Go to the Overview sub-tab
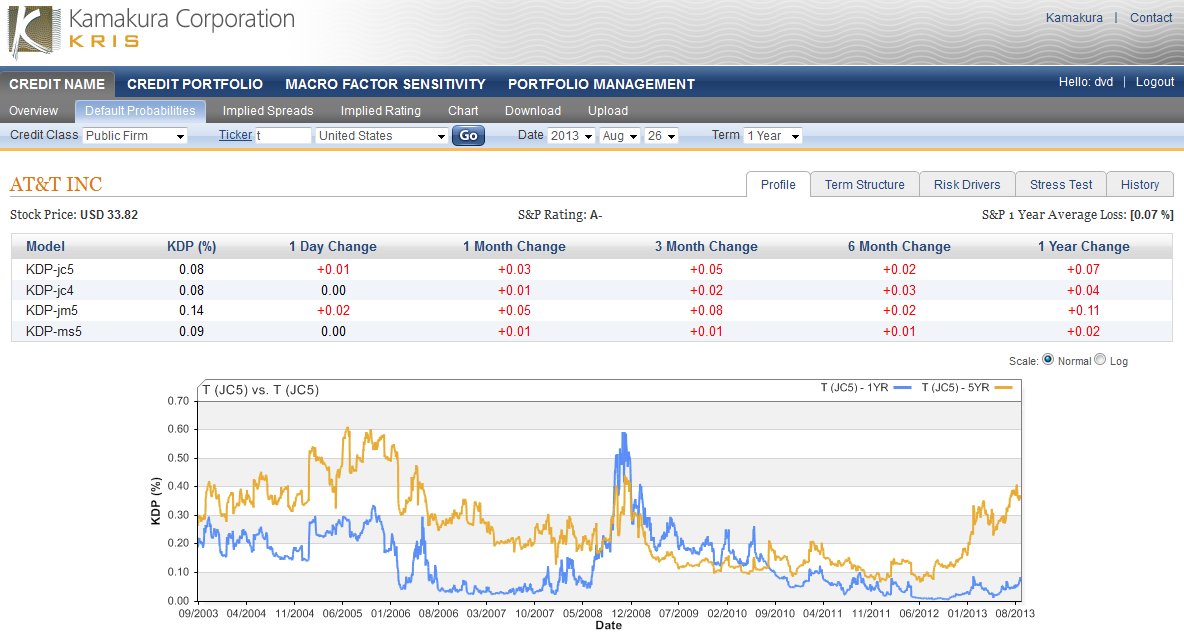 (x=33, y=111)
